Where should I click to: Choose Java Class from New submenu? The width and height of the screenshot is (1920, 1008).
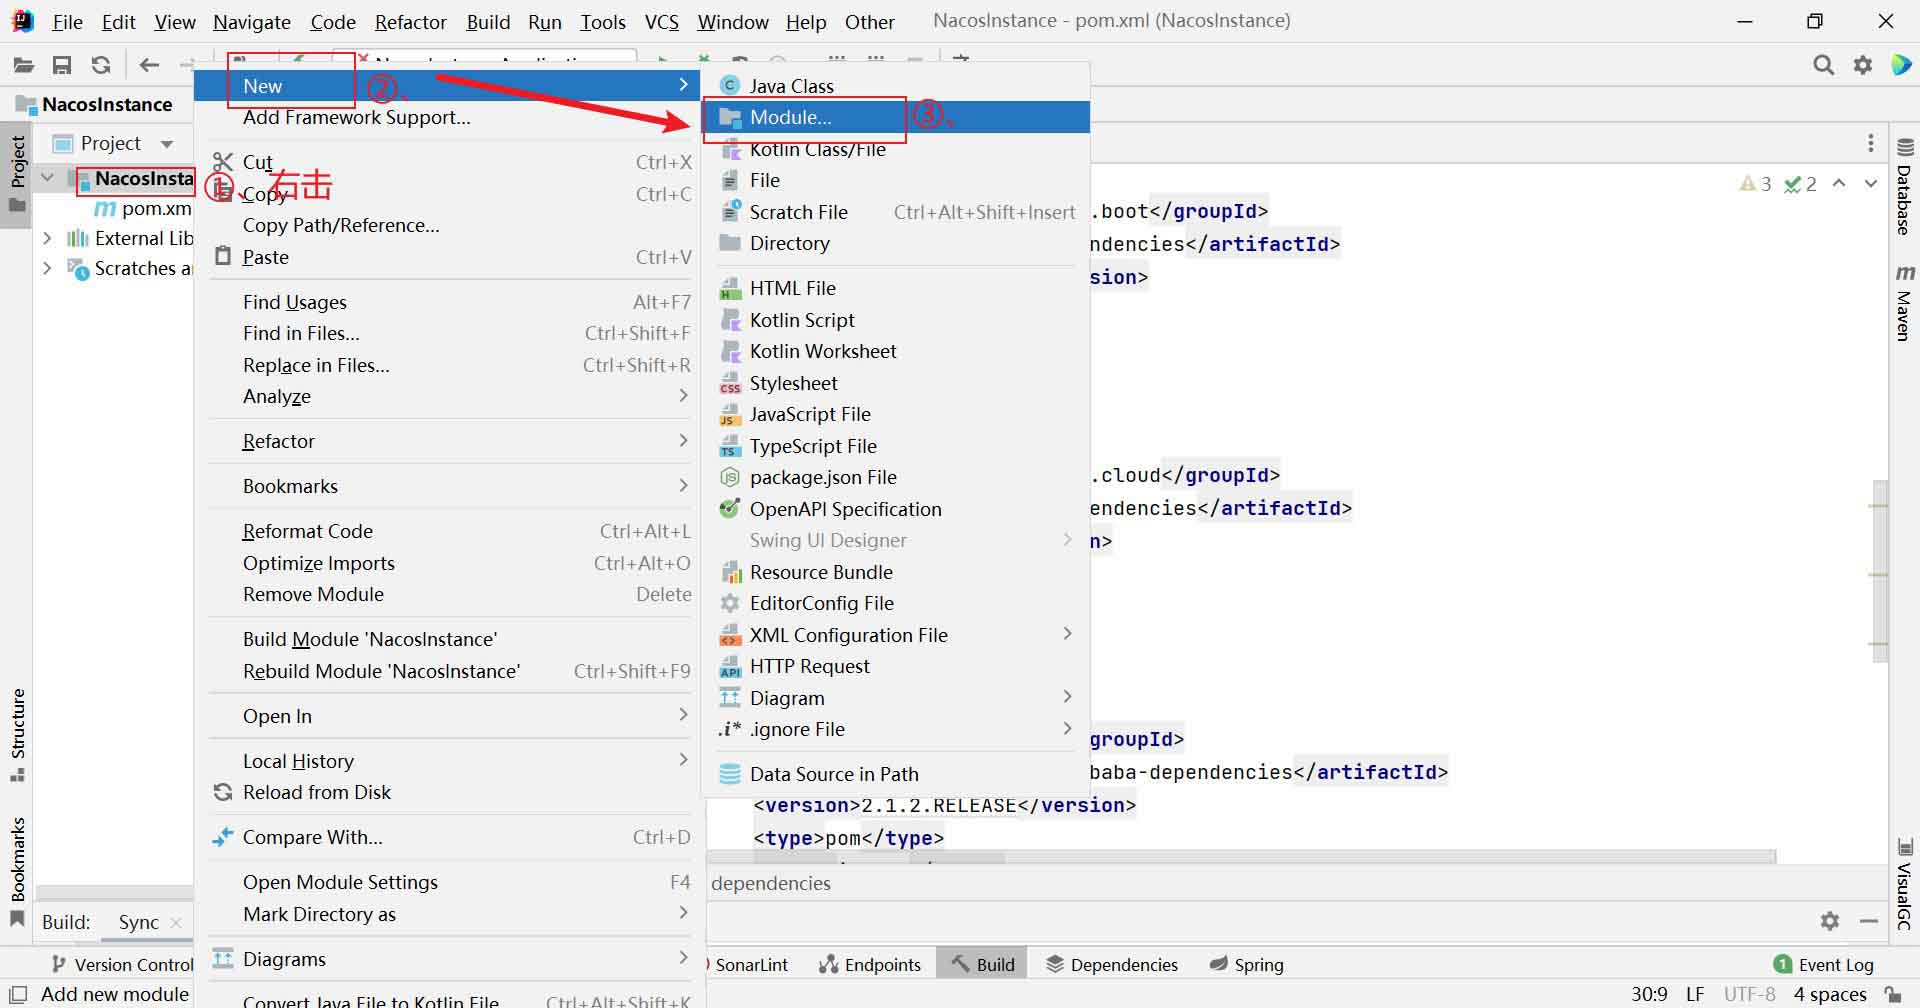coord(896,86)
